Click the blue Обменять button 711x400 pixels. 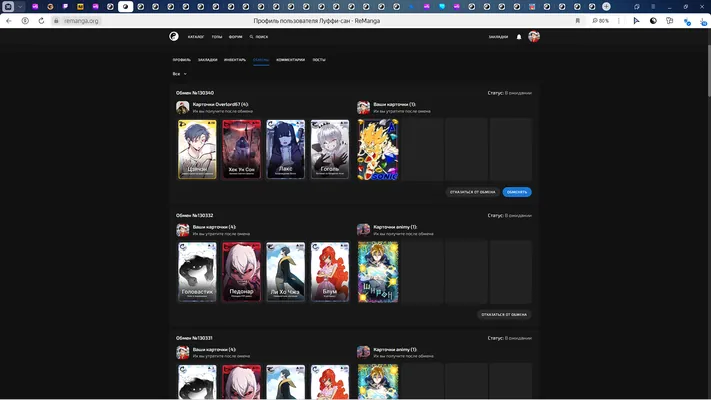[517, 192]
